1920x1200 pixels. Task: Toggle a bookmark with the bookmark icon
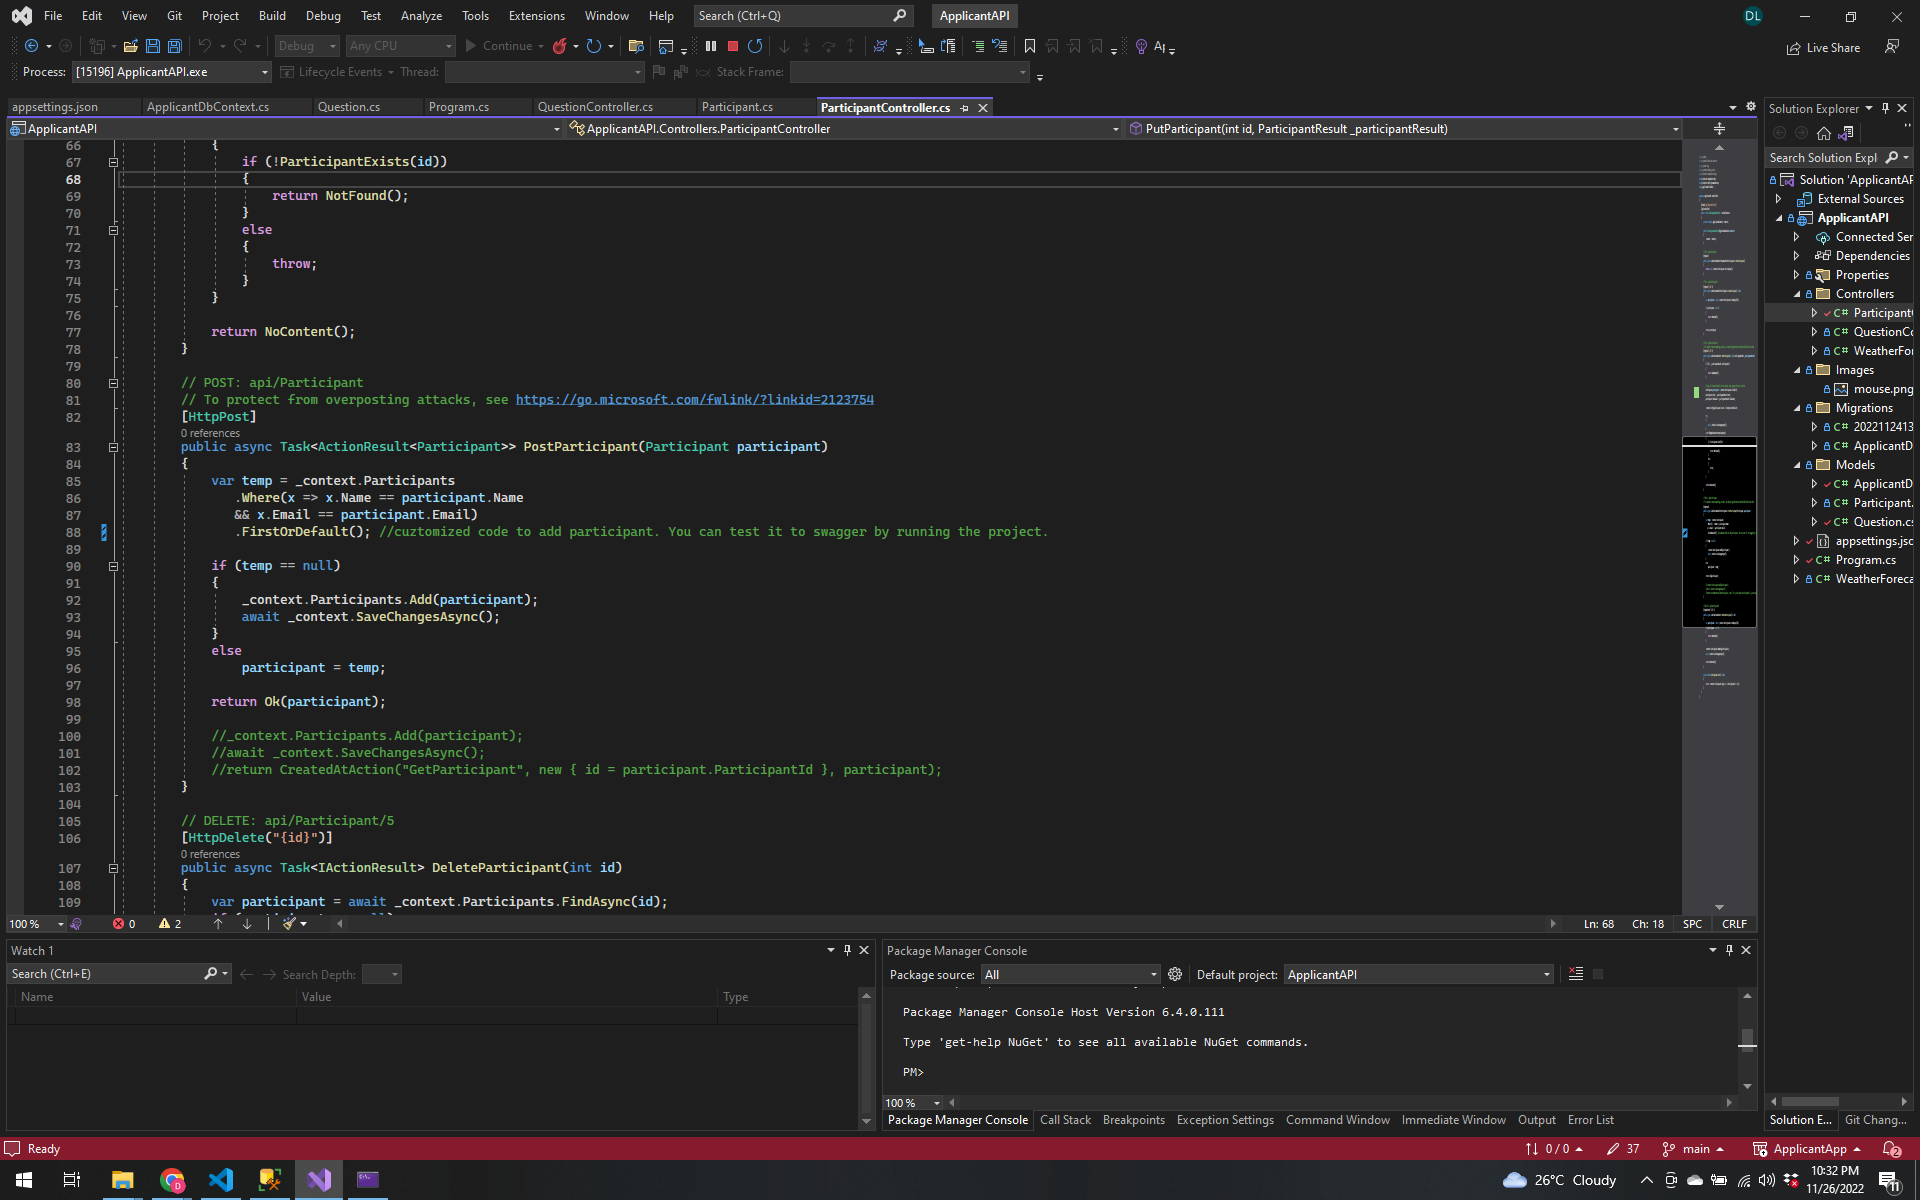point(1030,46)
